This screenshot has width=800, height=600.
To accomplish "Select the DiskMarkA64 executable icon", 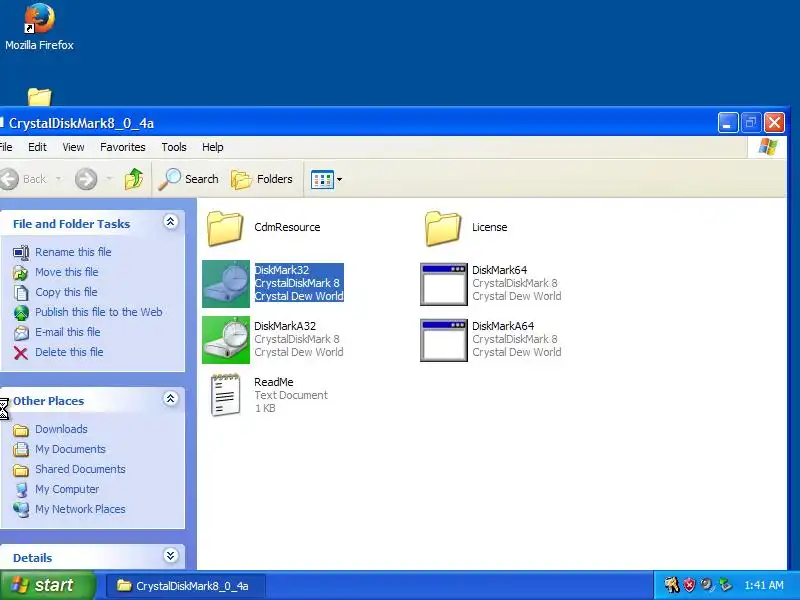I will 443,340.
